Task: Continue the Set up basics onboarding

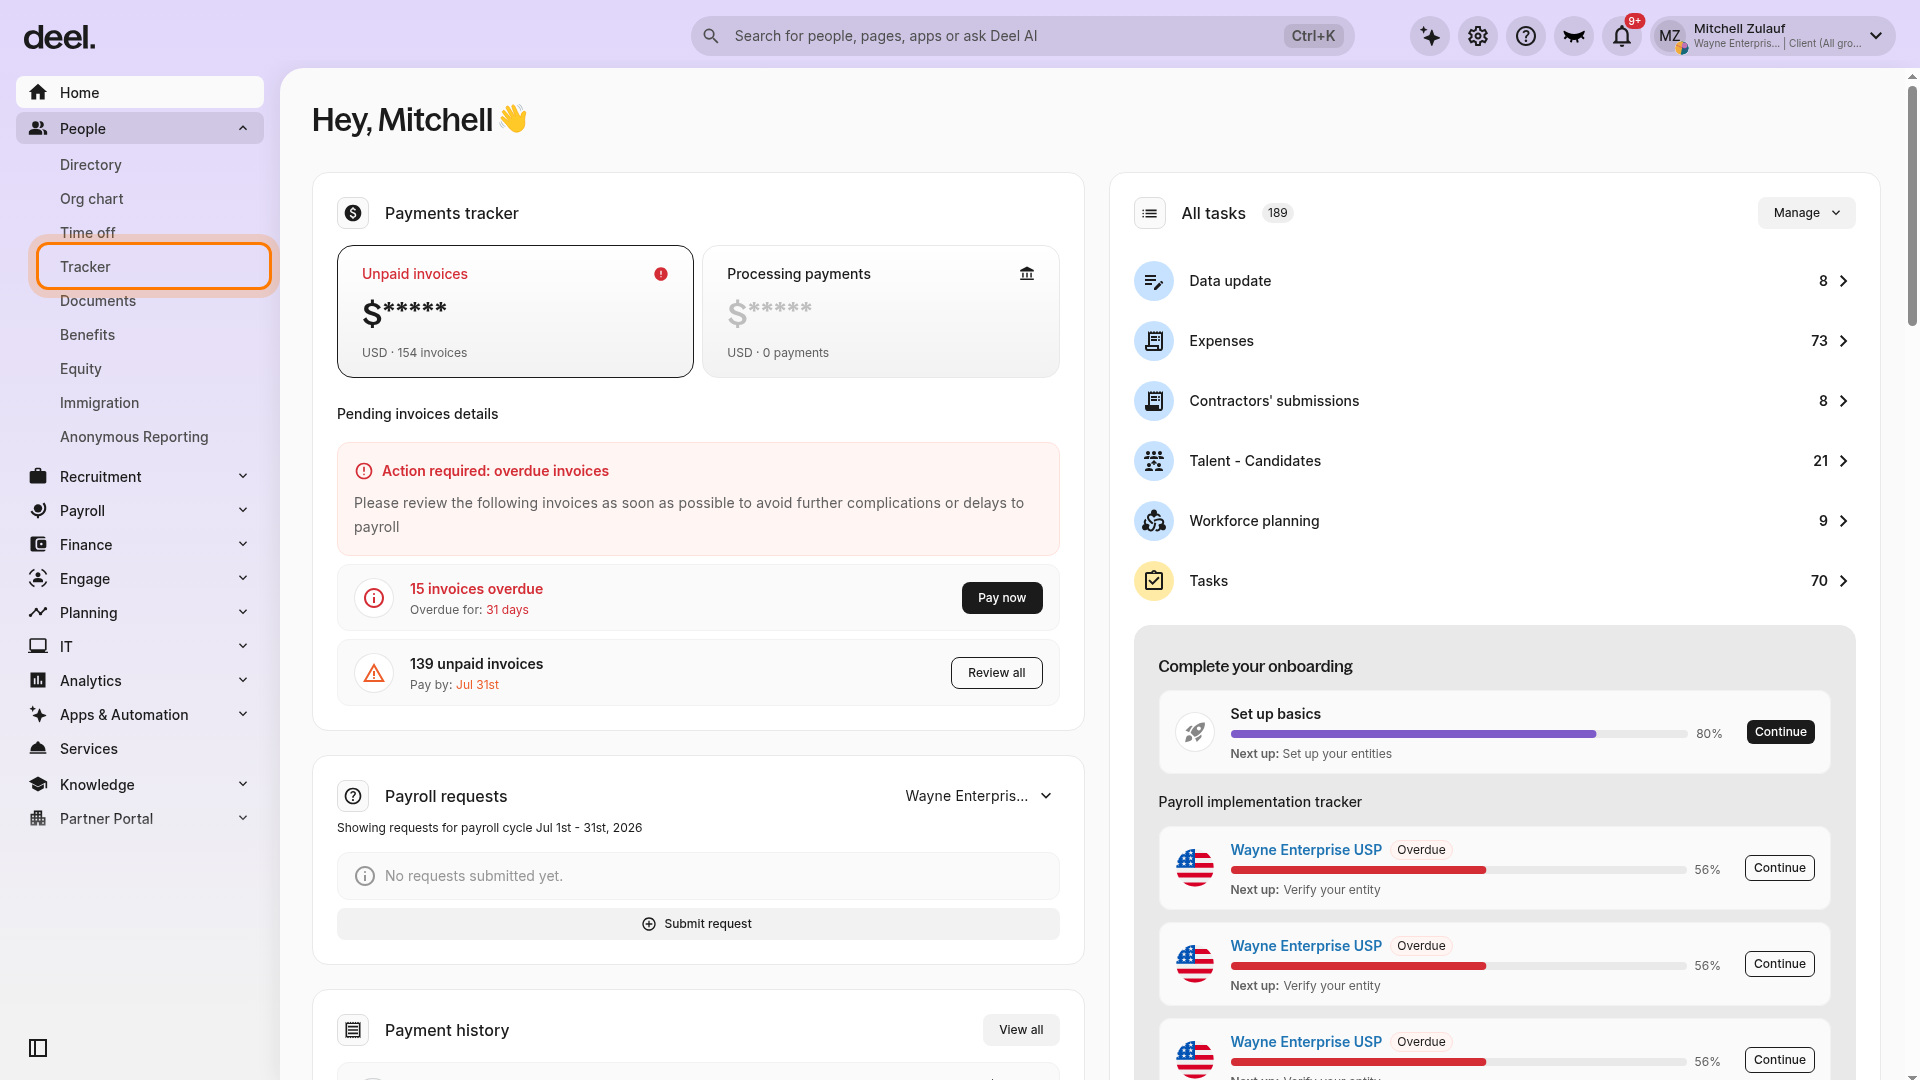Action: pyautogui.click(x=1780, y=732)
